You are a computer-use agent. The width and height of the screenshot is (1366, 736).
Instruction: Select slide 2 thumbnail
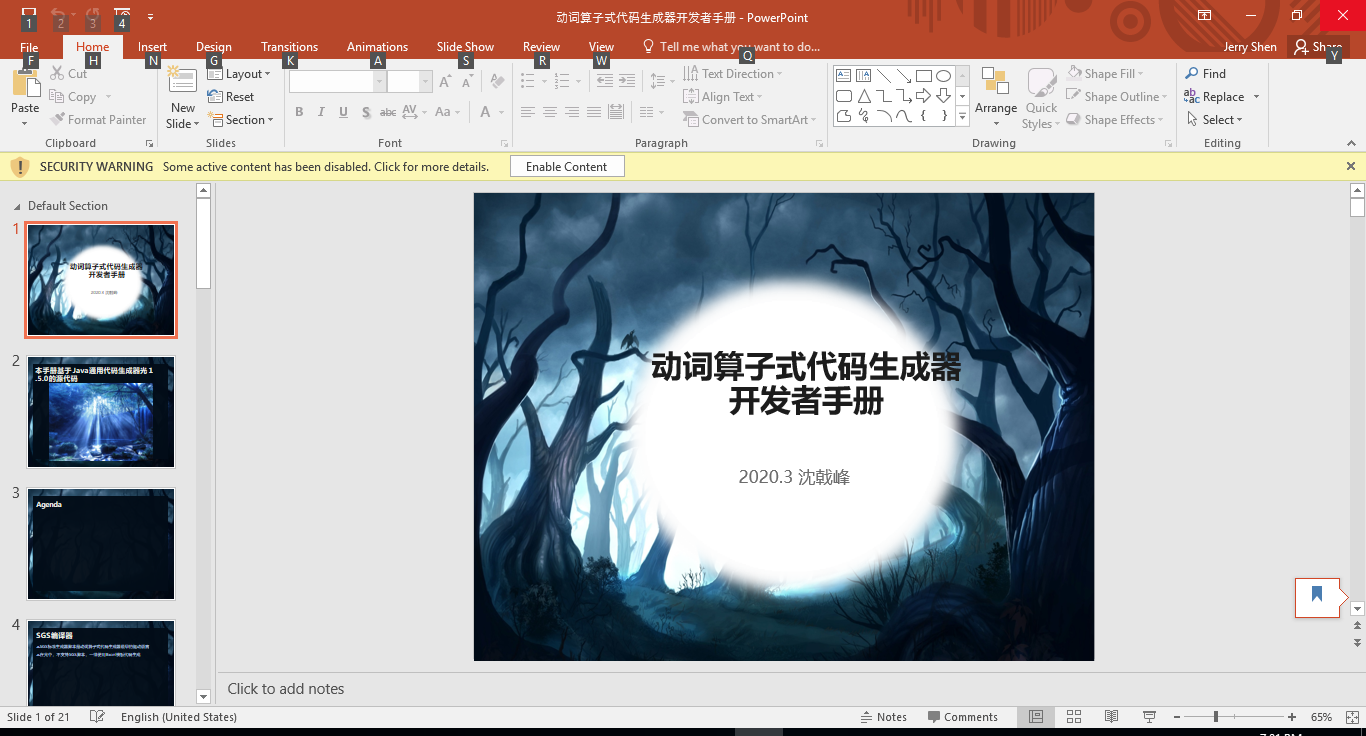(101, 412)
